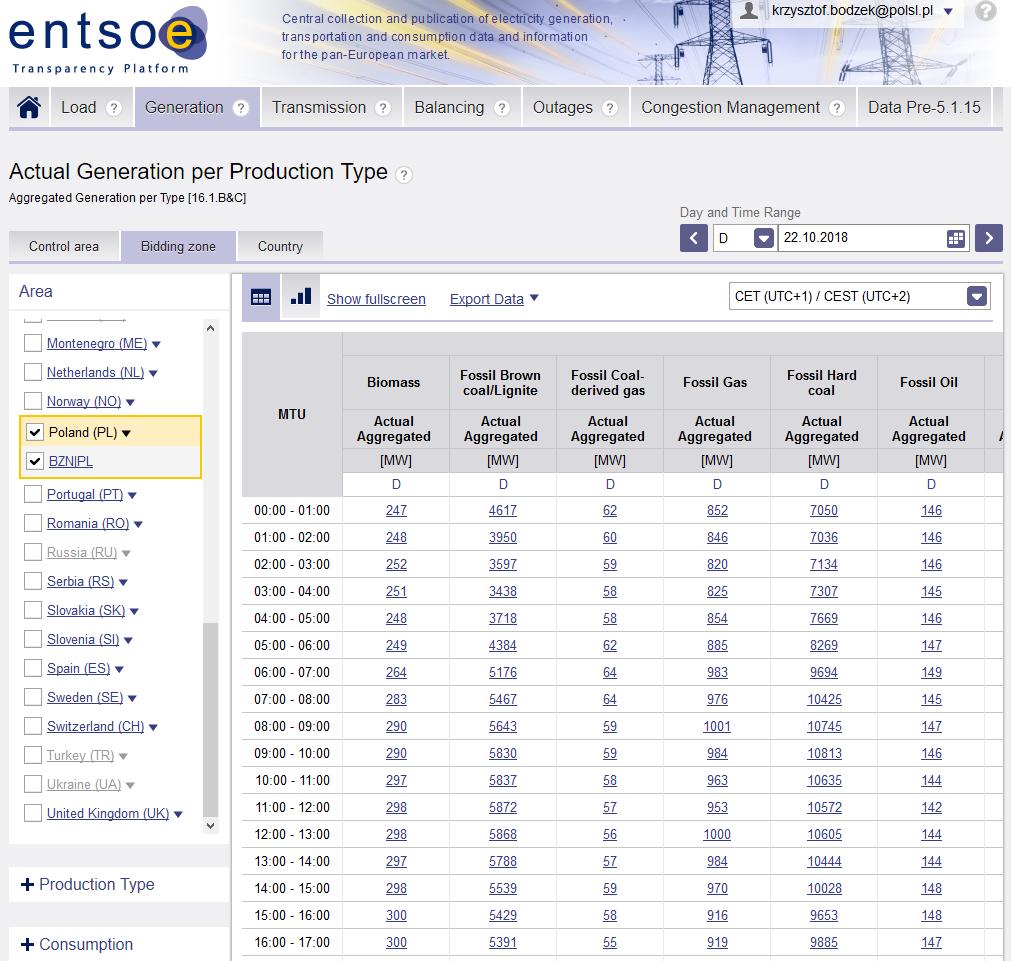Viewport: 1011px width, 961px height.
Task: Open help for the Load menu
Action: coord(113,108)
